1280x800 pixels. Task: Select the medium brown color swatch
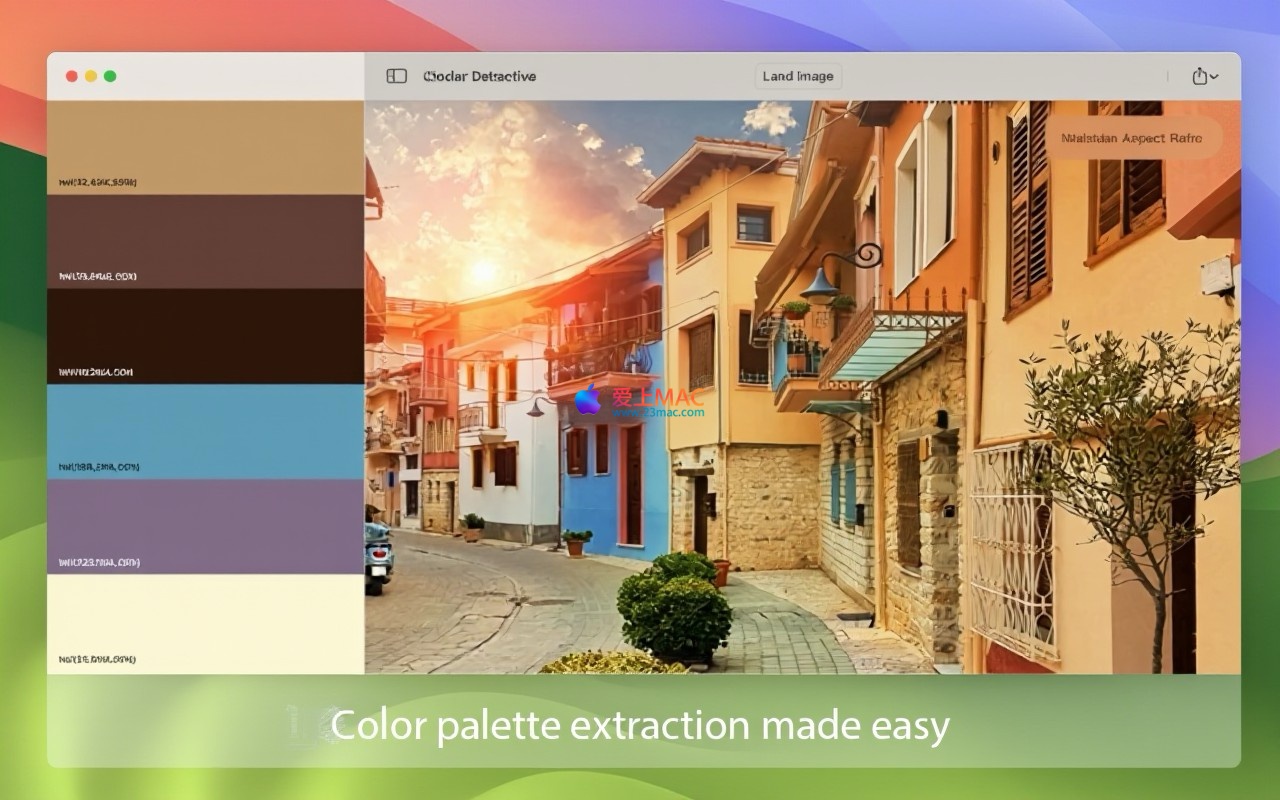coord(205,235)
